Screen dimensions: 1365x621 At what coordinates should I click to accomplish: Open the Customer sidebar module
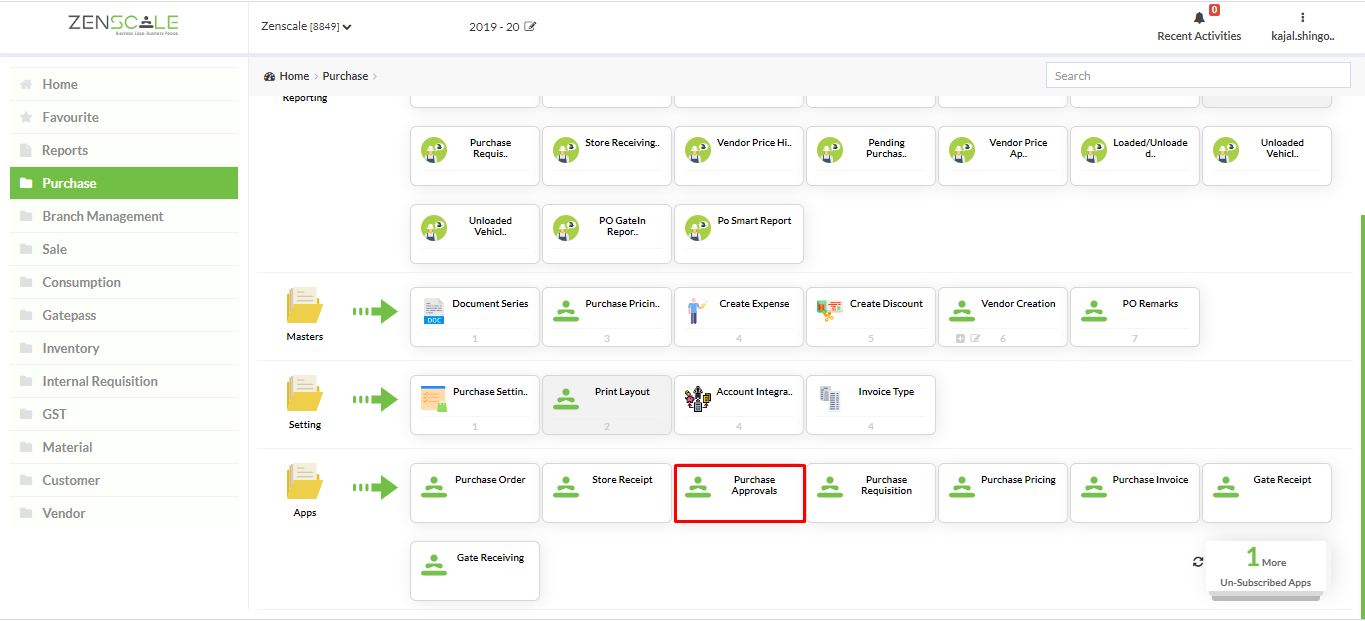[x=124, y=480]
